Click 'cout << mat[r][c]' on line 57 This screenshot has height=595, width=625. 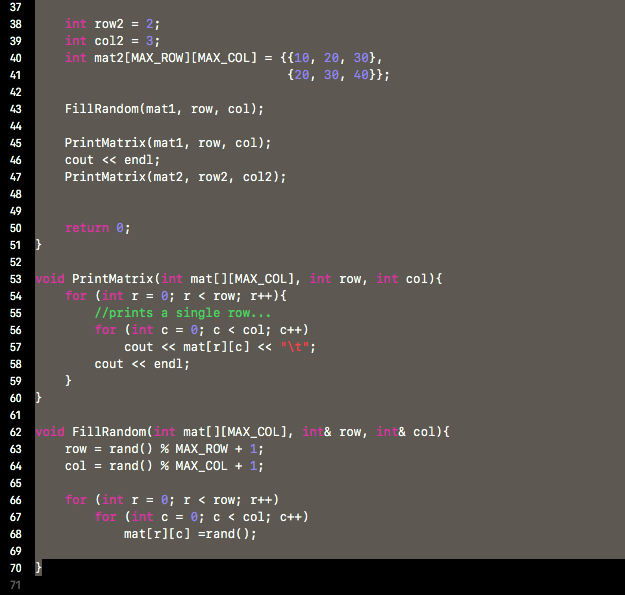point(187,347)
